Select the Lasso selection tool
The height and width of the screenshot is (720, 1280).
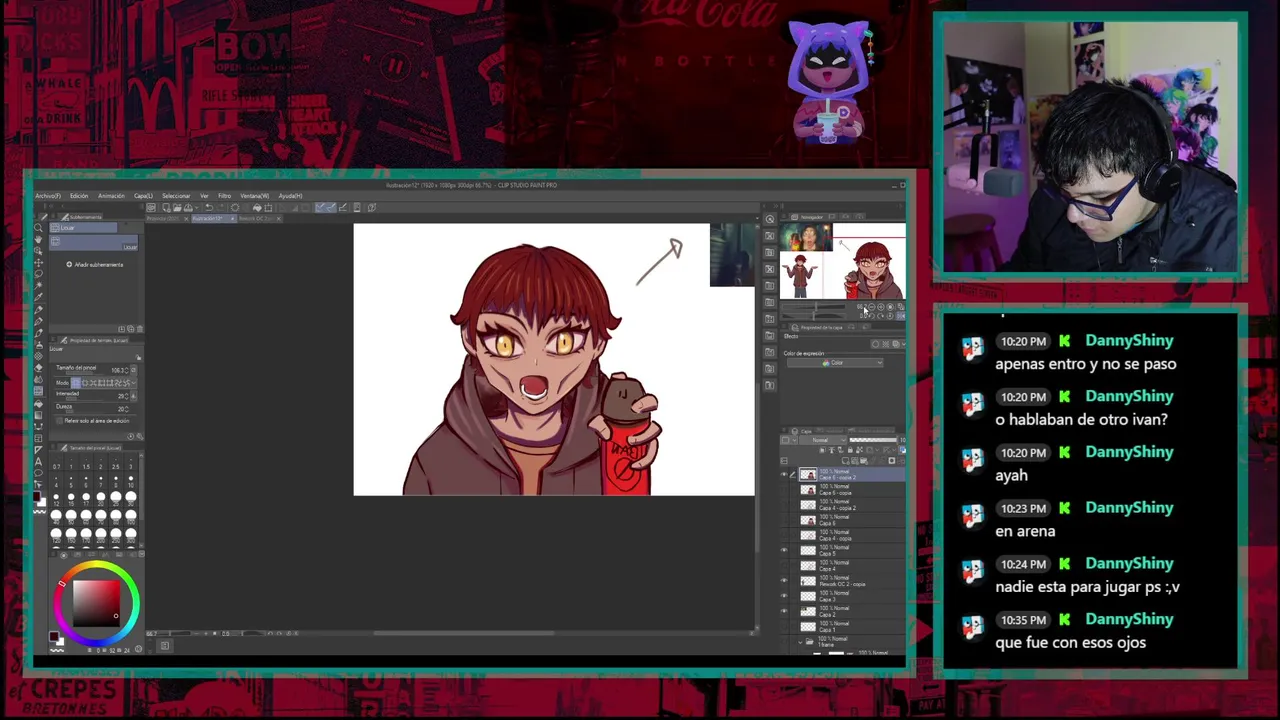tap(38, 273)
